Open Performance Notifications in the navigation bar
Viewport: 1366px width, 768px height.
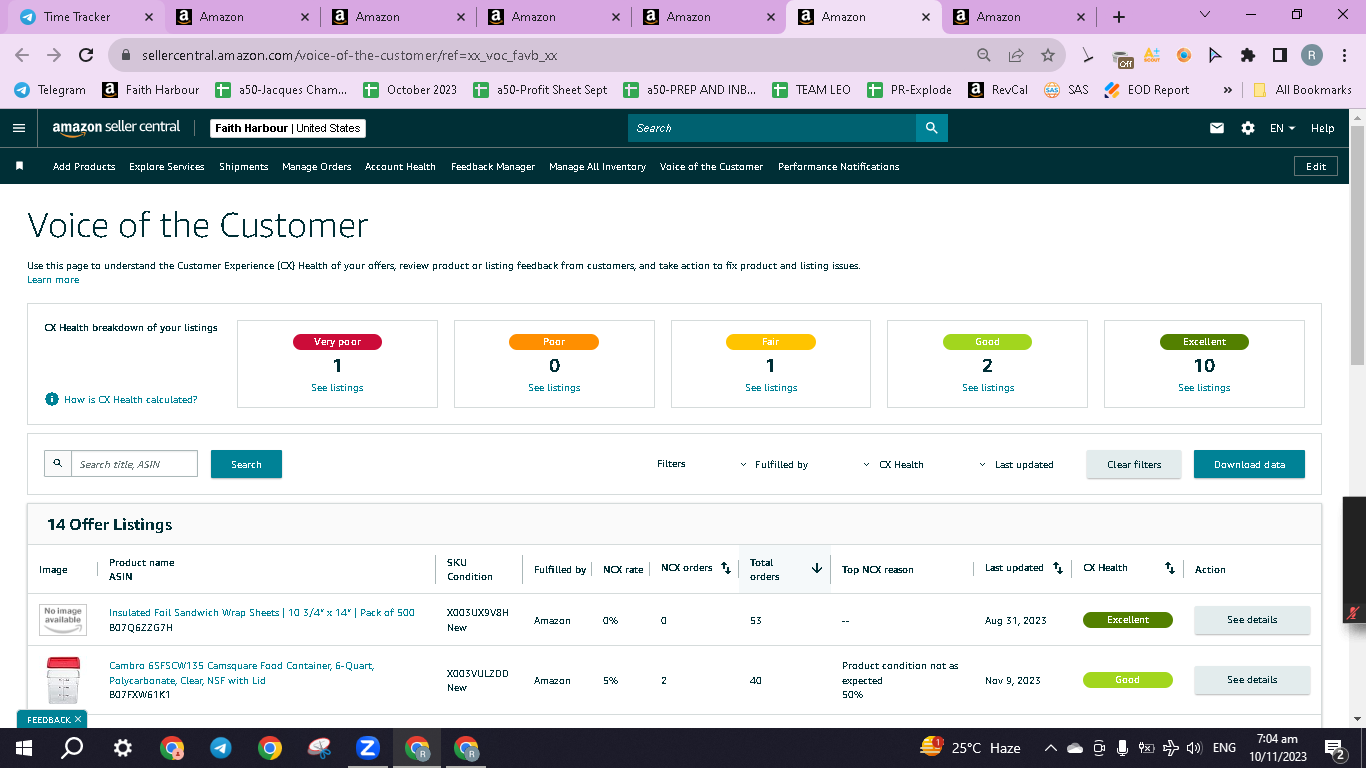point(839,166)
